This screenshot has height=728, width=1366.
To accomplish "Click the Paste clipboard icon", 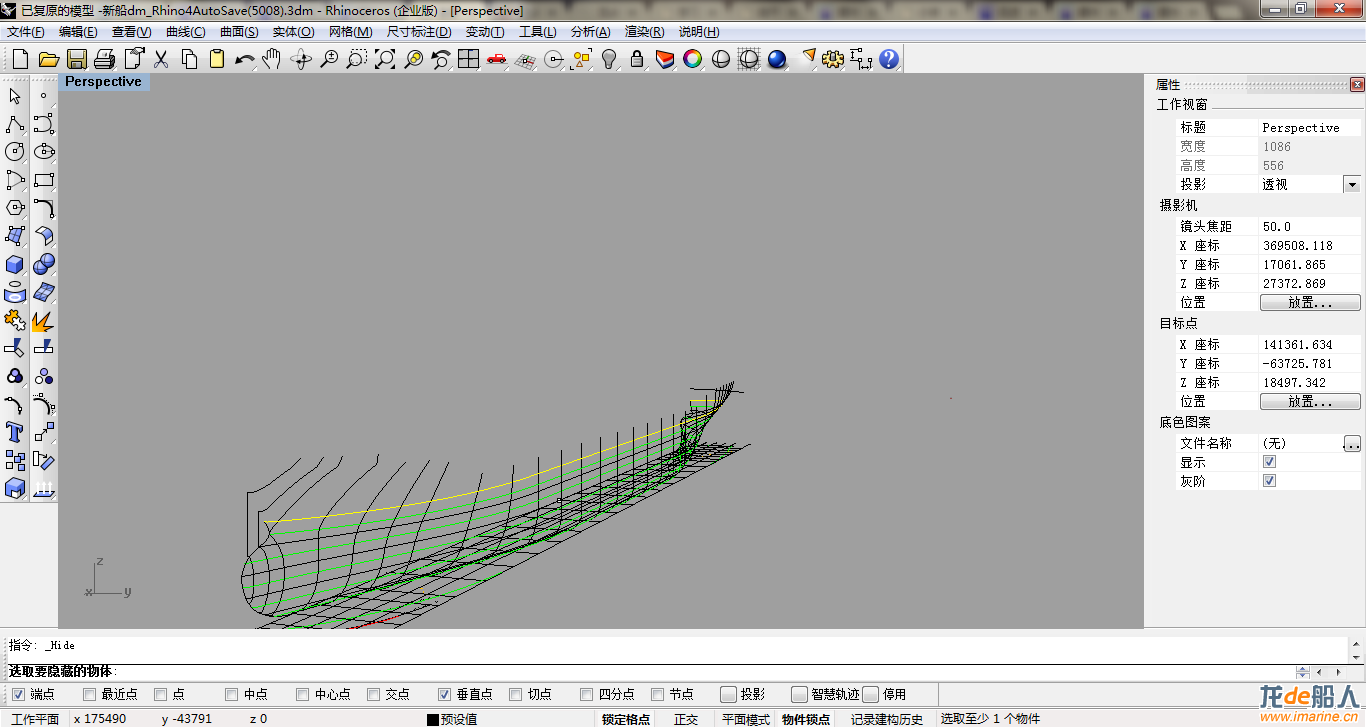I will point(216,59).
